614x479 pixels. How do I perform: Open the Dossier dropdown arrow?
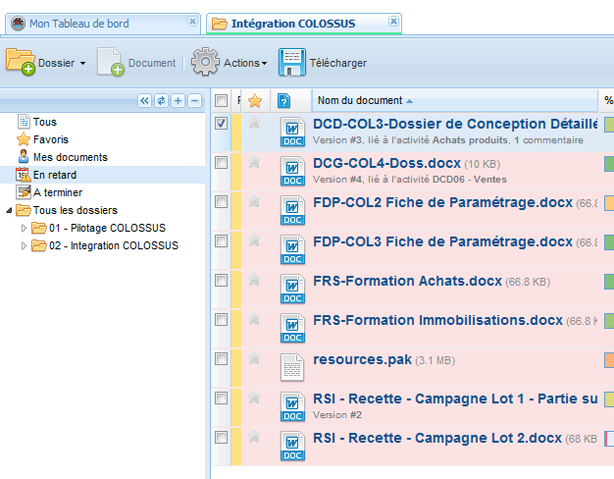coord(83,63)
